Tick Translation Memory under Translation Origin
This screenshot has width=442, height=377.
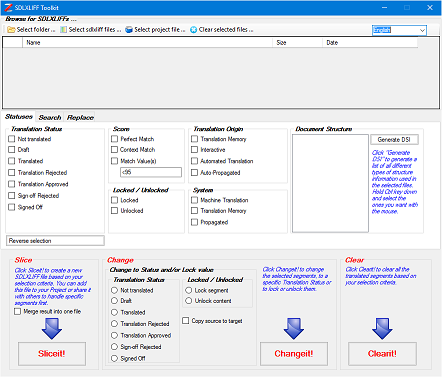tap(194, 139)
